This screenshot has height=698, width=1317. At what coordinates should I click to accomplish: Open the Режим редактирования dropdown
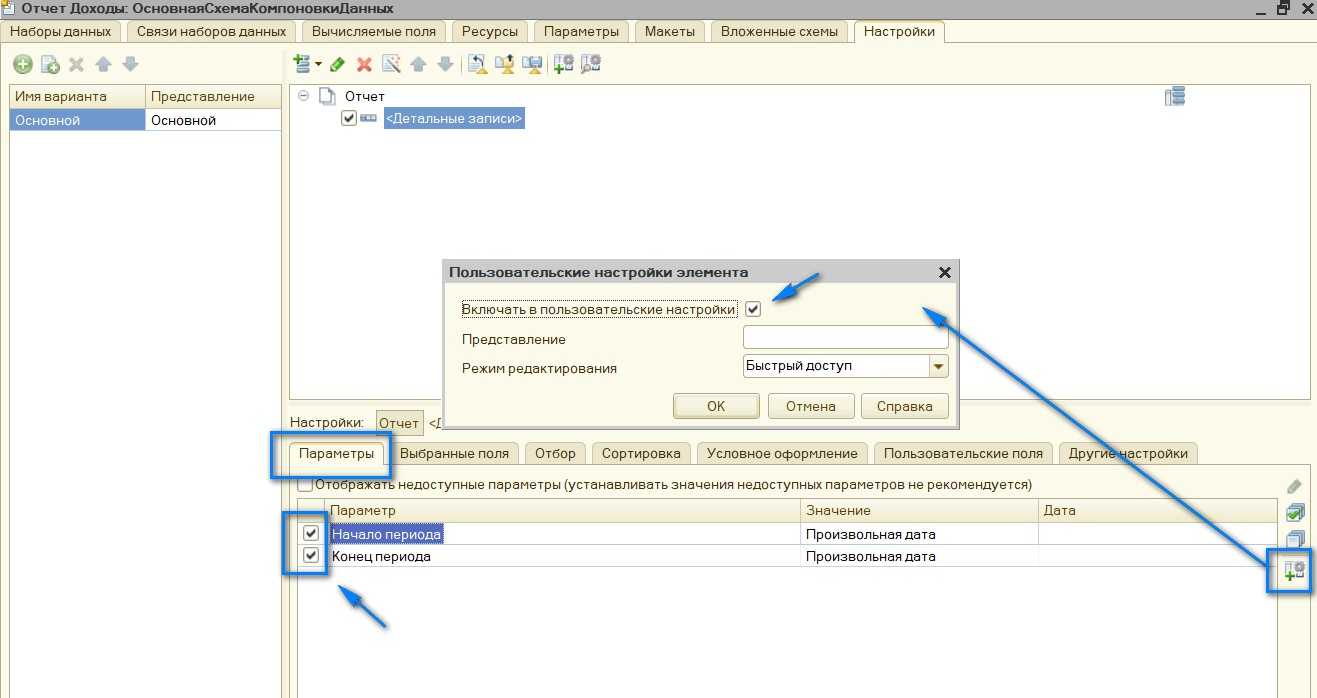tap(938, 367)
